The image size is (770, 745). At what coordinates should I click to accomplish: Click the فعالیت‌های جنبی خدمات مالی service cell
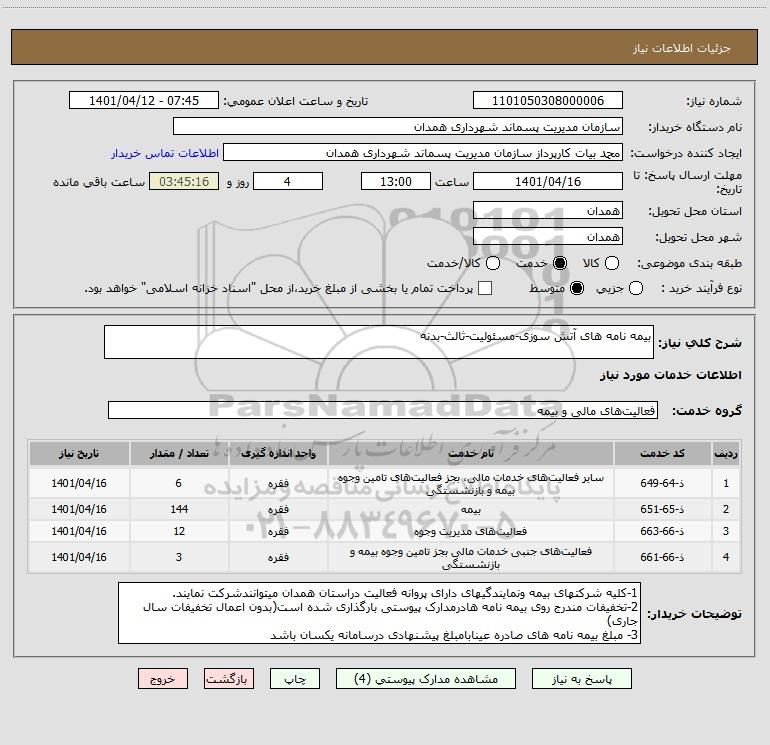(470, 557)
